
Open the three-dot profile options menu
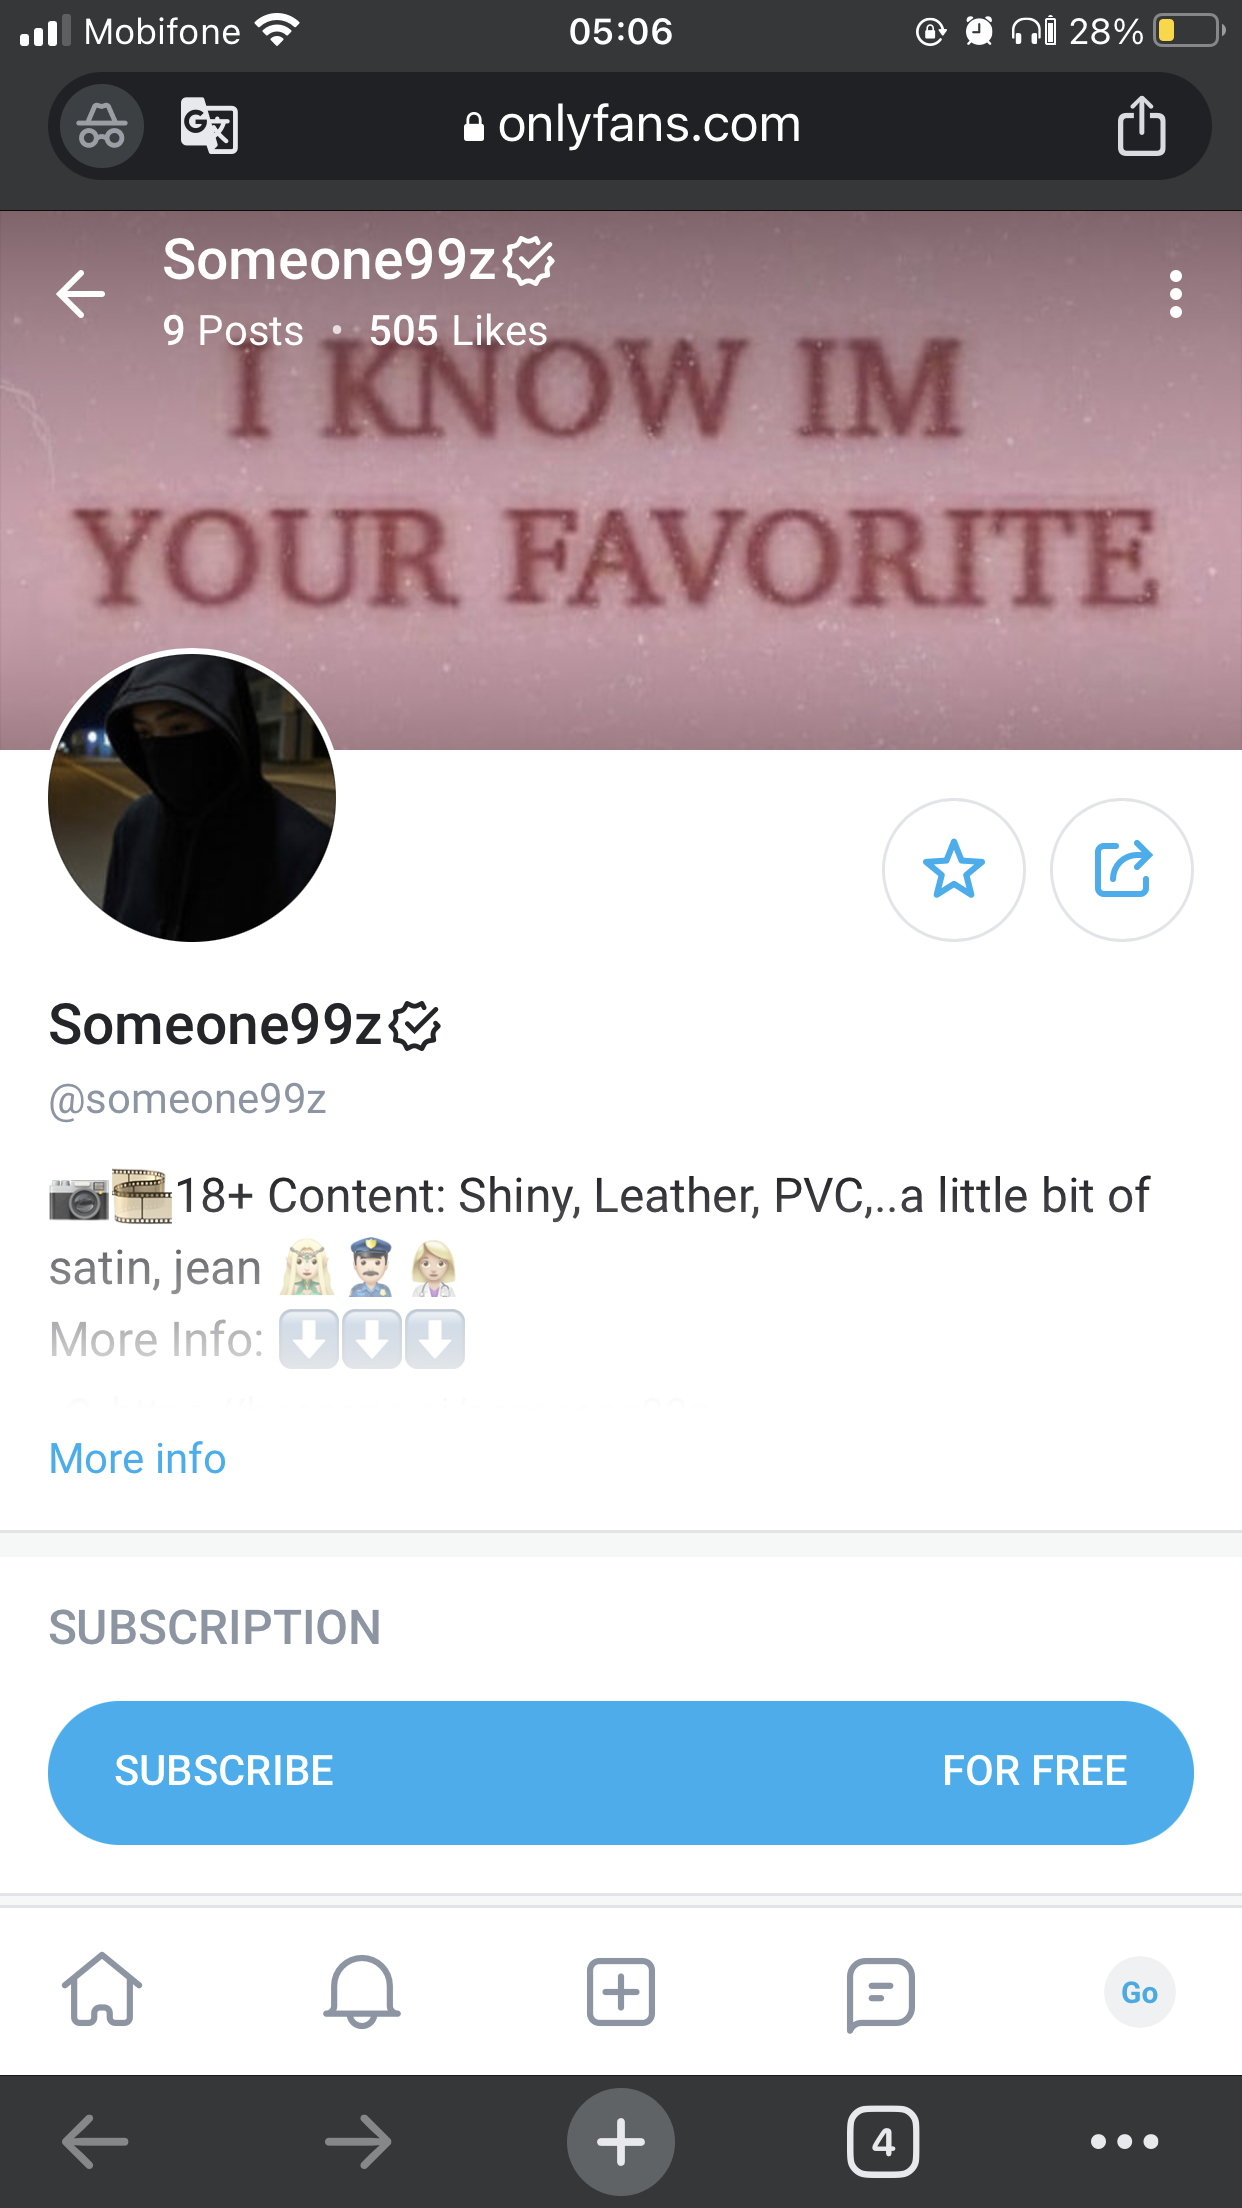[1176, 294]
